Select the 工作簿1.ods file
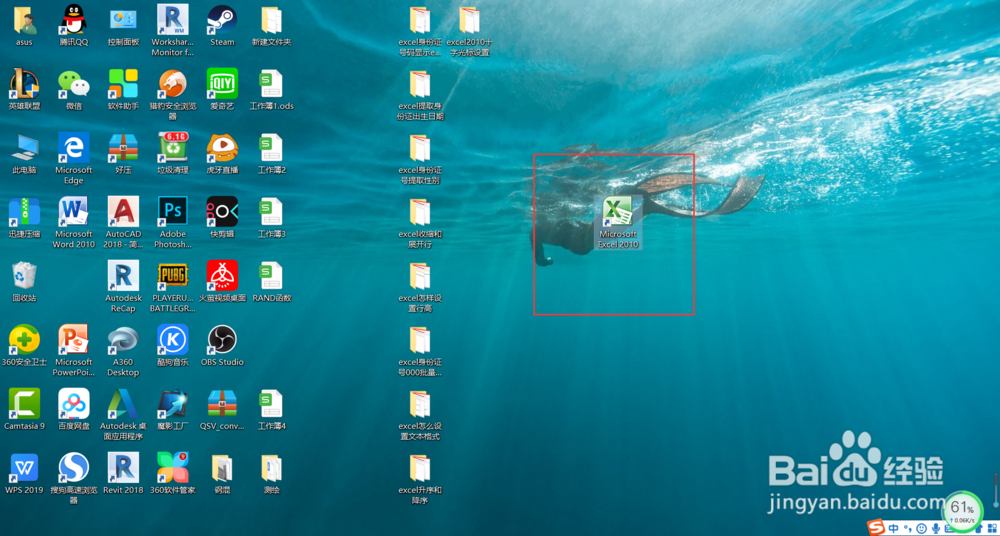The image size is (1000, 536). pos(272,89)
